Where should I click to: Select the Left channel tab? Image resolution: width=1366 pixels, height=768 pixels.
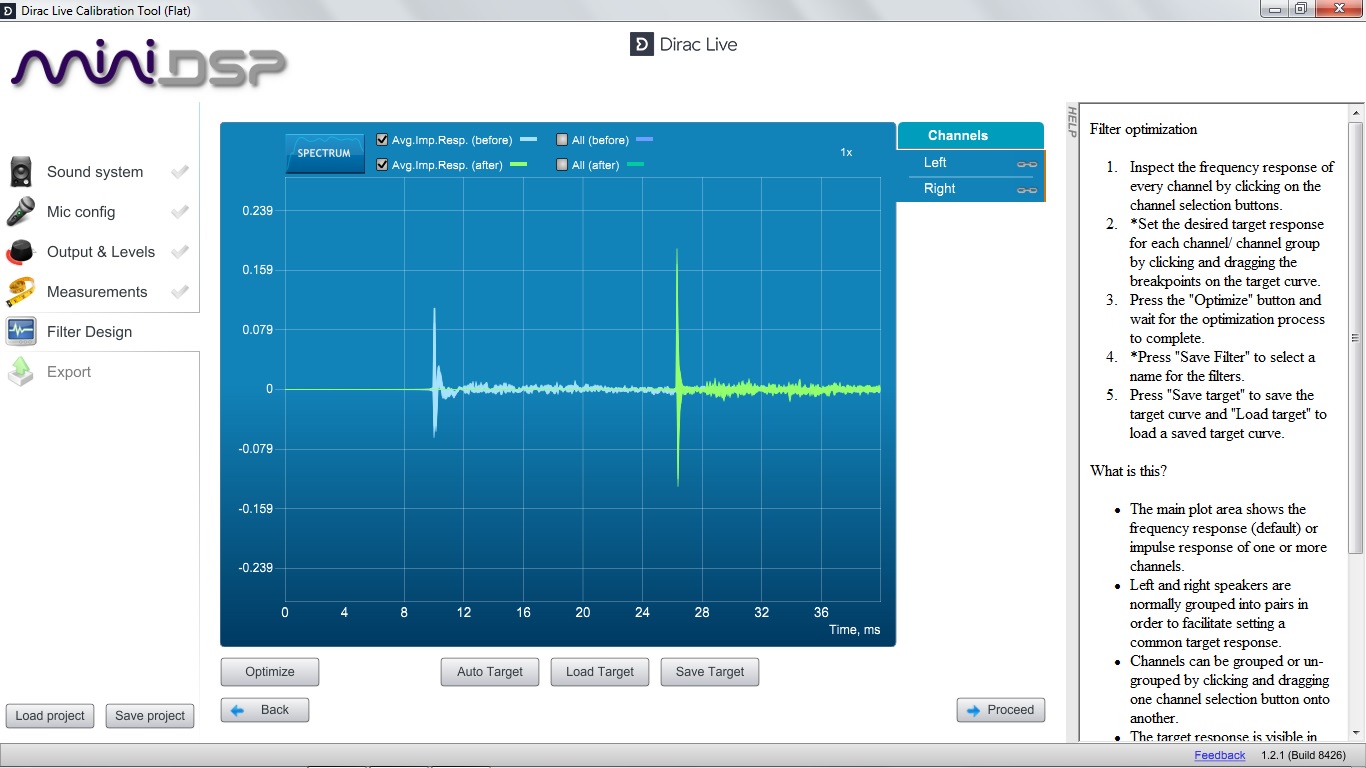click(936, 163)
